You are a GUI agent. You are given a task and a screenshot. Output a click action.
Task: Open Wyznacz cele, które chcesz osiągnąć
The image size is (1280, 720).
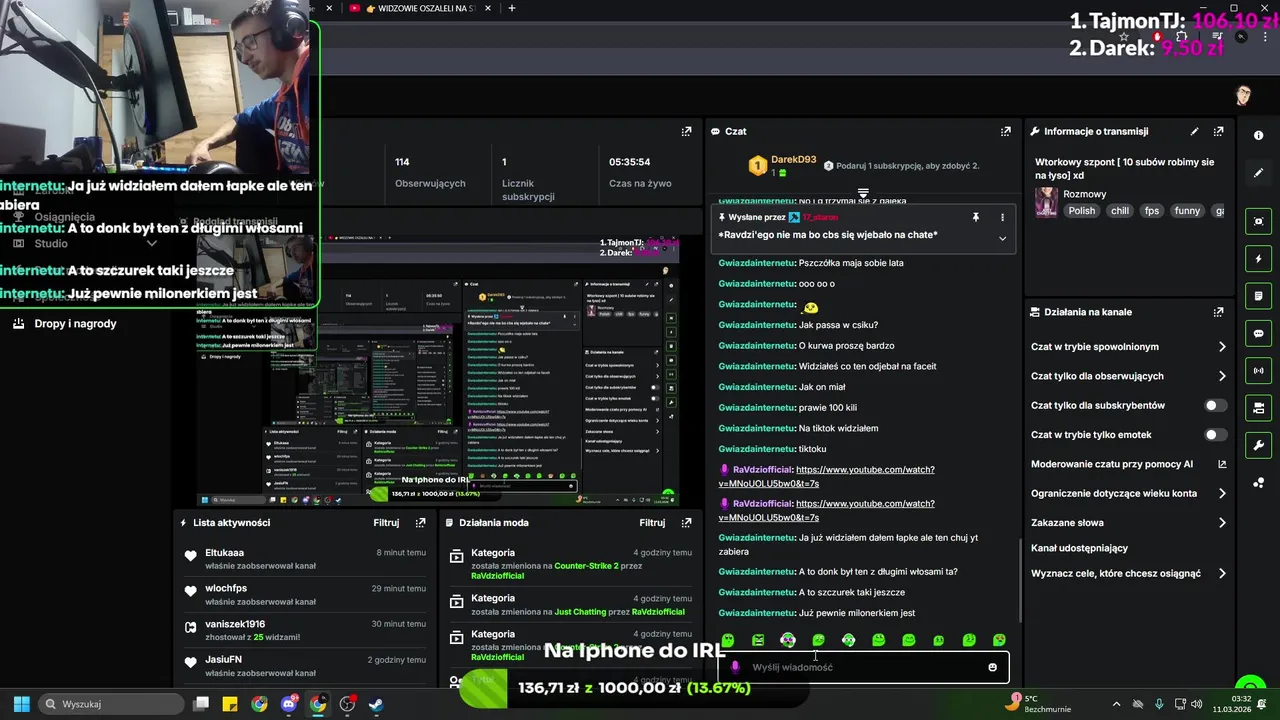[1128, 573]
